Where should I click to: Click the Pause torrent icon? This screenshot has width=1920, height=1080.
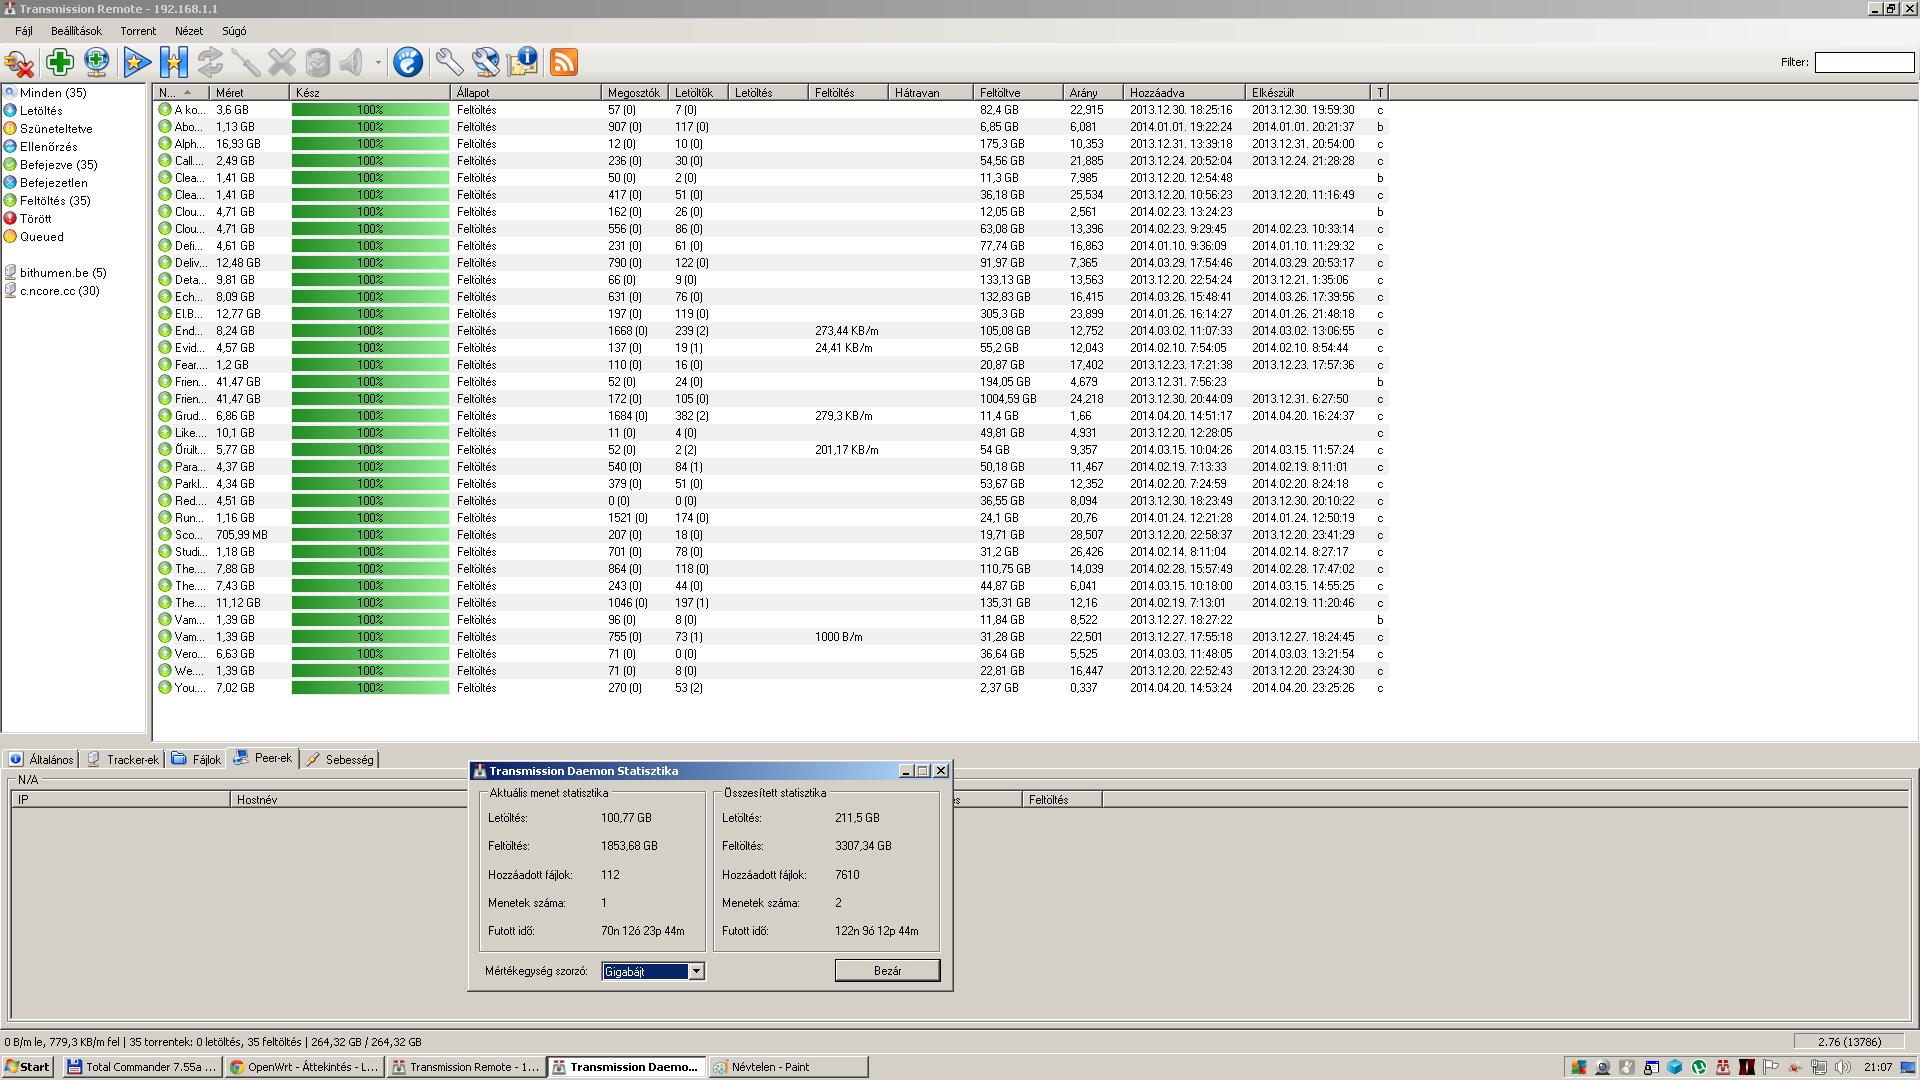point(174,63)
